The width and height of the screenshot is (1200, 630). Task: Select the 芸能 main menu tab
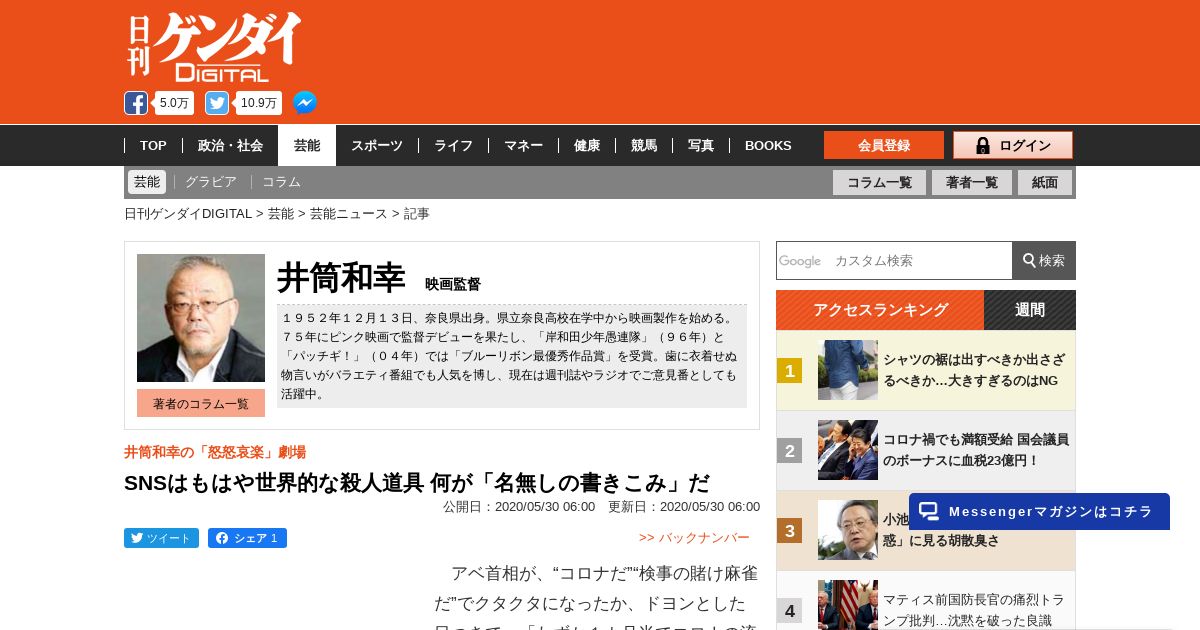[x=307, y=145]
